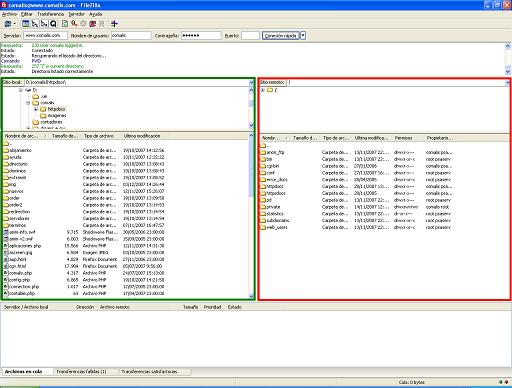The width and height of the screenshot is (512, 388).
Task: Click the remote cgi-bin folder icon
Action: [263, 166]
